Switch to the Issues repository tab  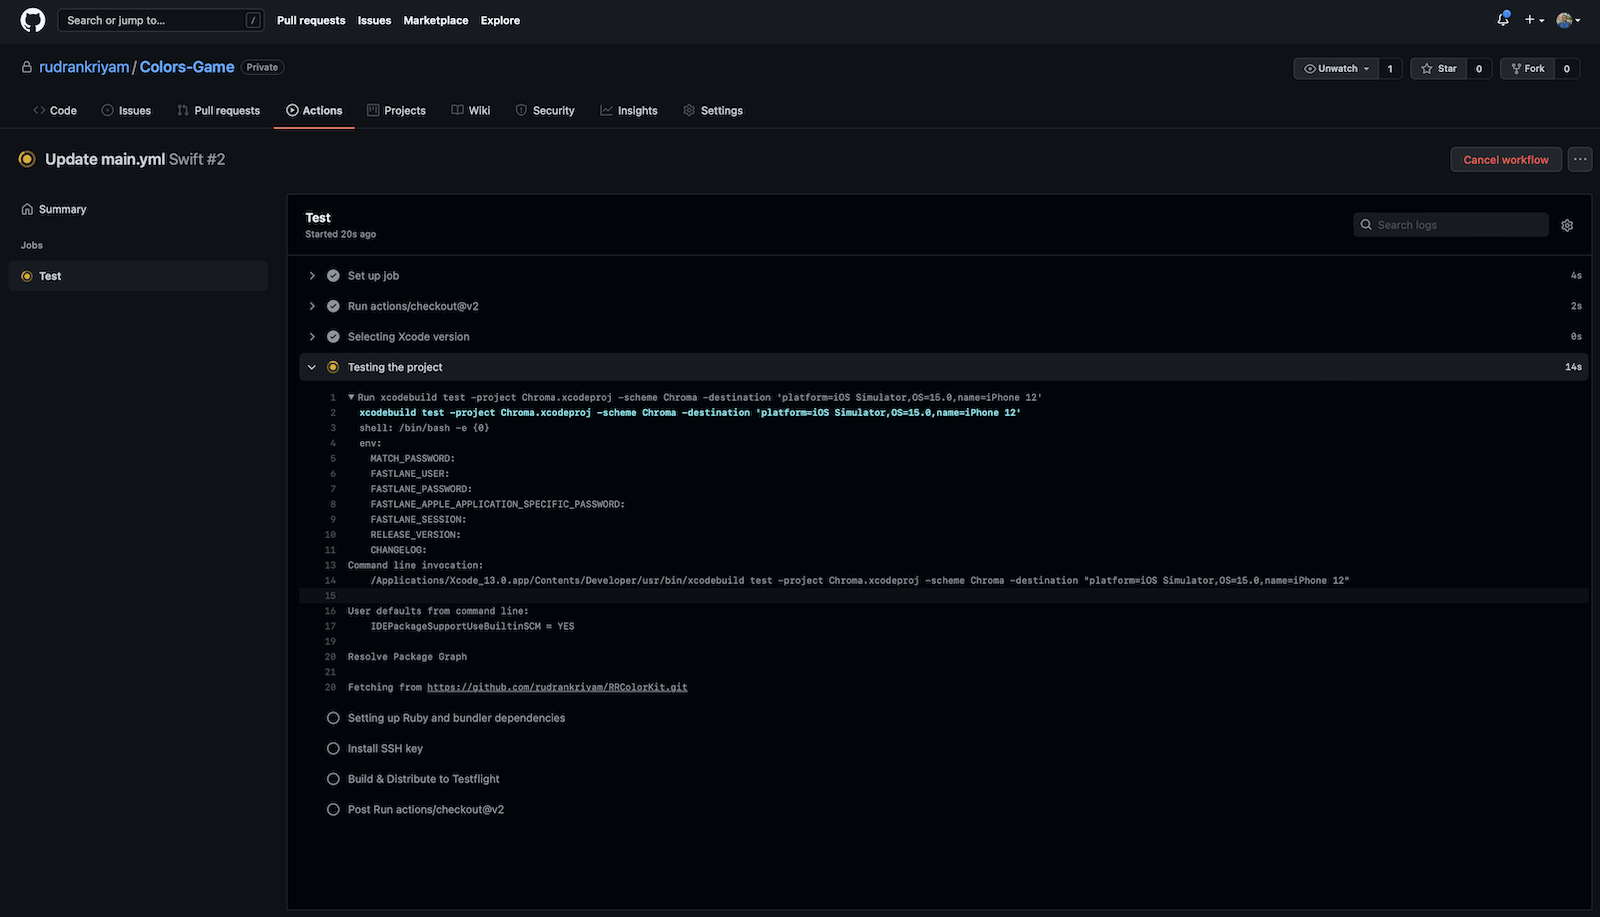coord(126,110)
